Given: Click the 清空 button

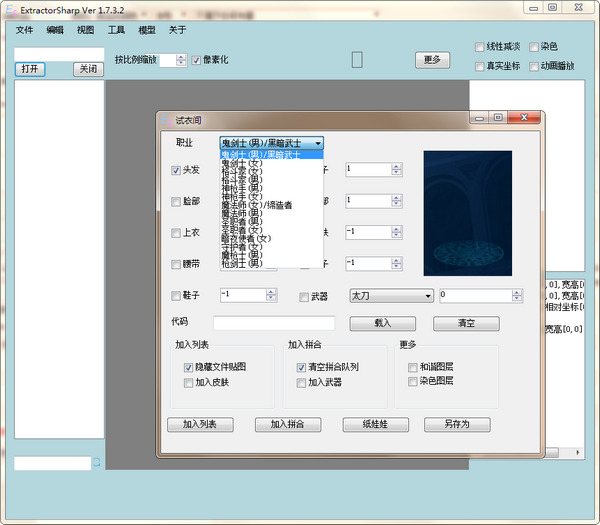Looking at the screenshot, I should coord(466,323).
